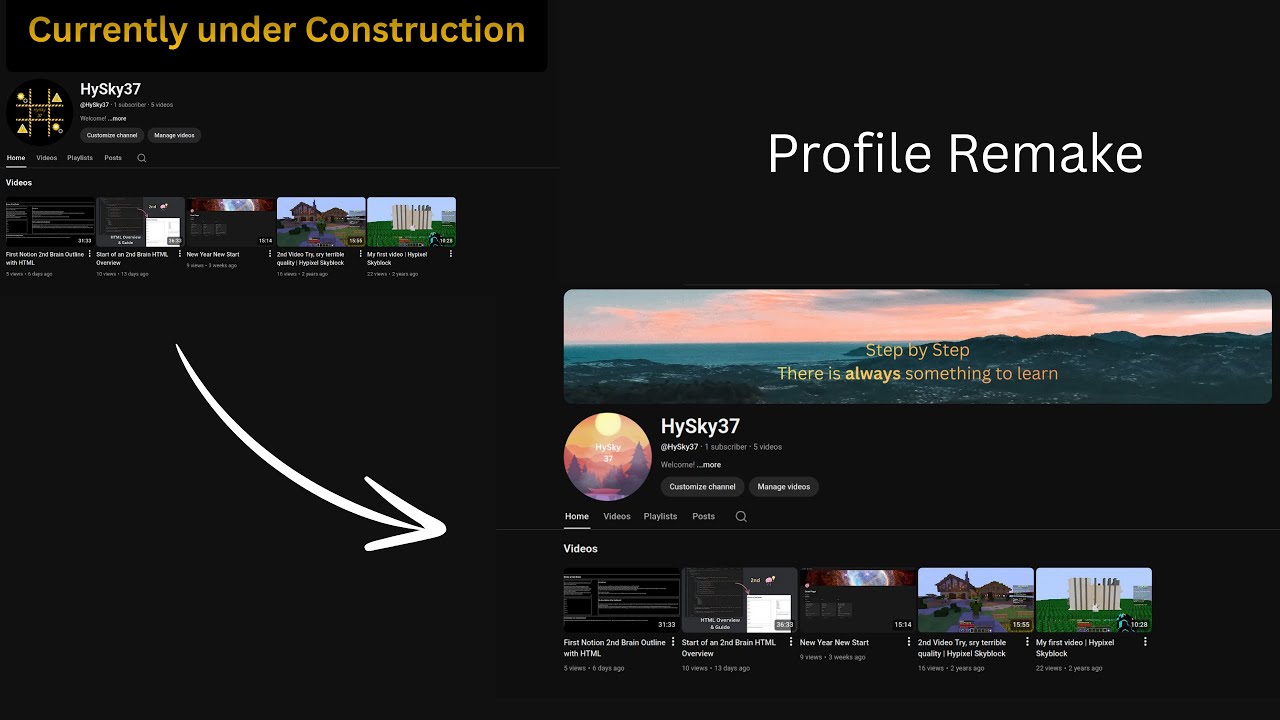The image size is (1280, 720).
Task: Select Posts tab in the new large profile
Action: pyautogui.click(x=704, y=517)
